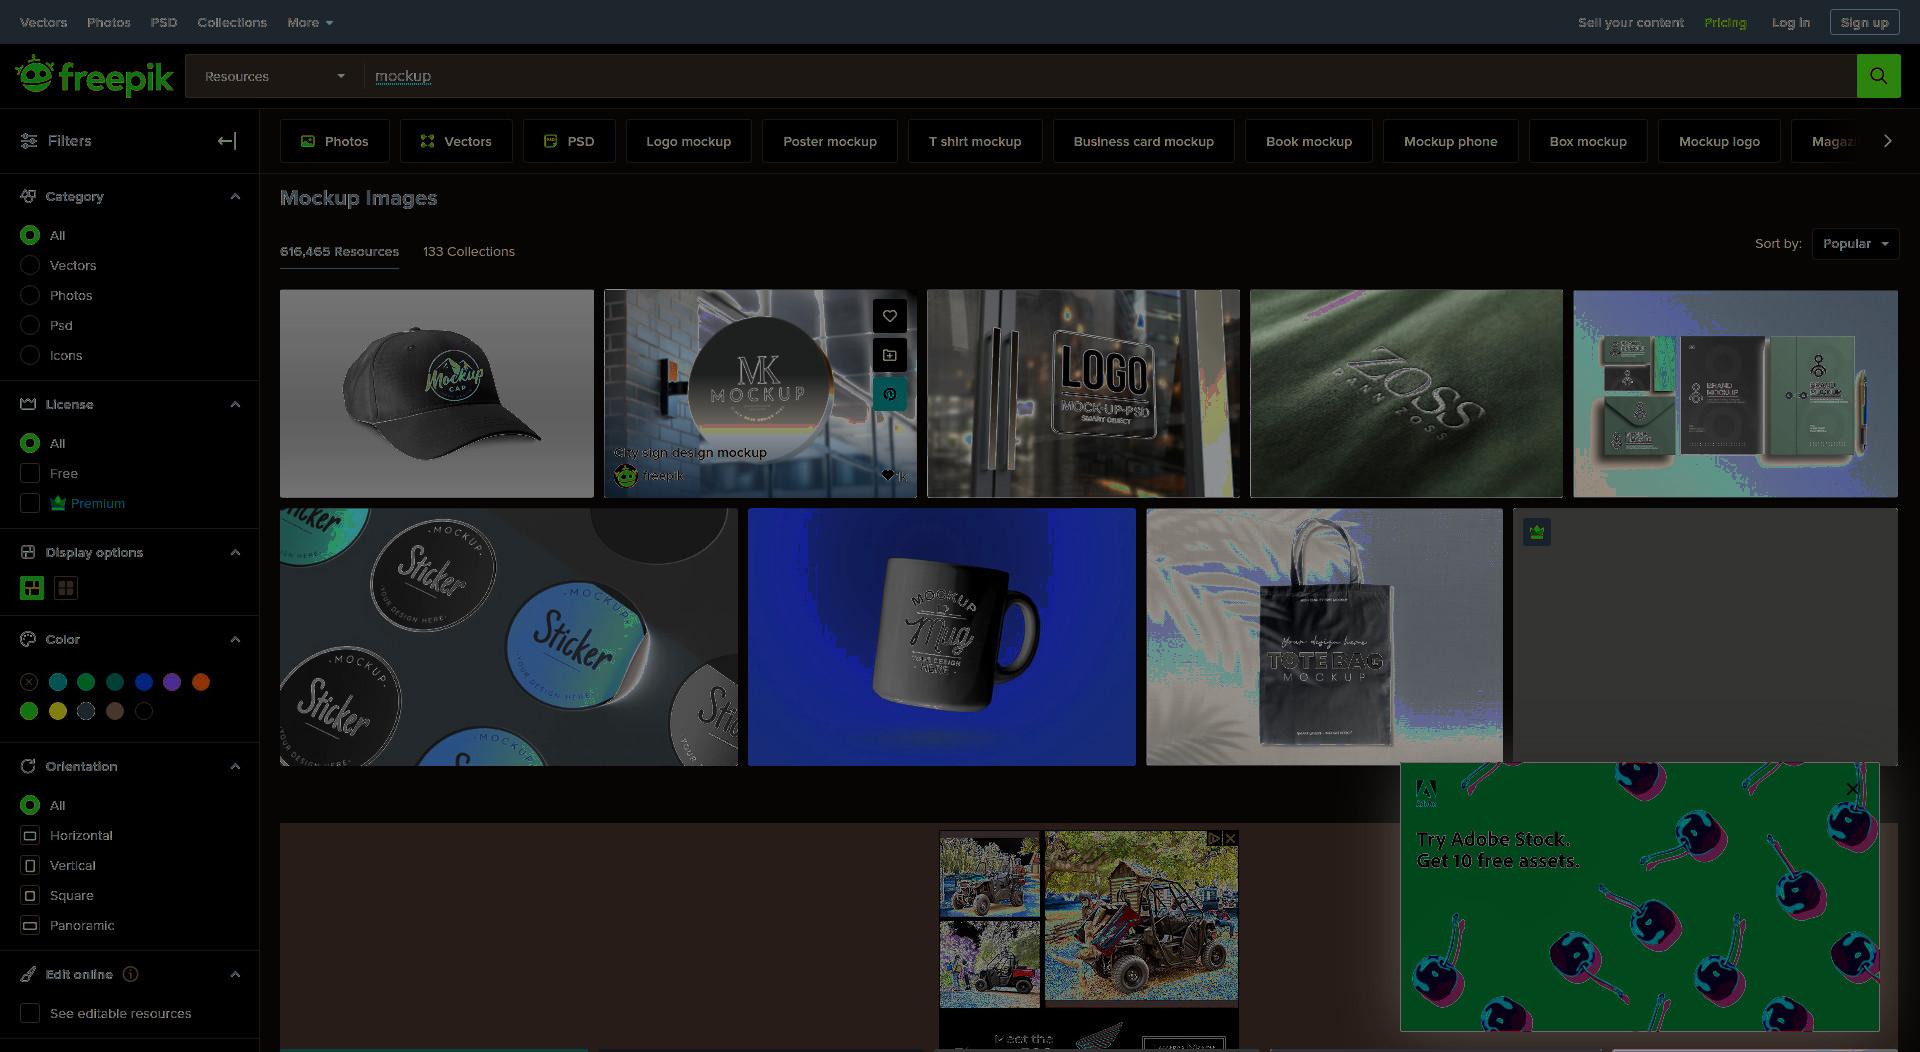Choose the purple color swatch

[172, 682]
